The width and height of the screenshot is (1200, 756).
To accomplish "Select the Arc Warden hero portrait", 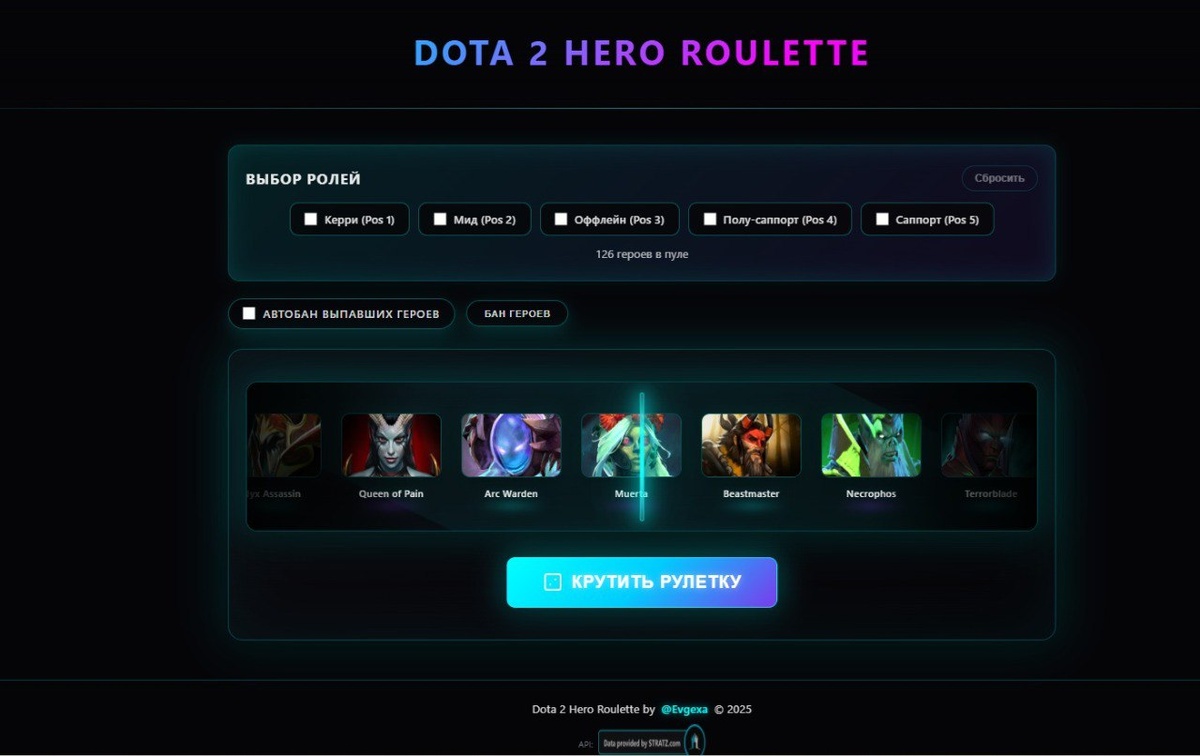I will pyautogui.click(x=511, y=445).
